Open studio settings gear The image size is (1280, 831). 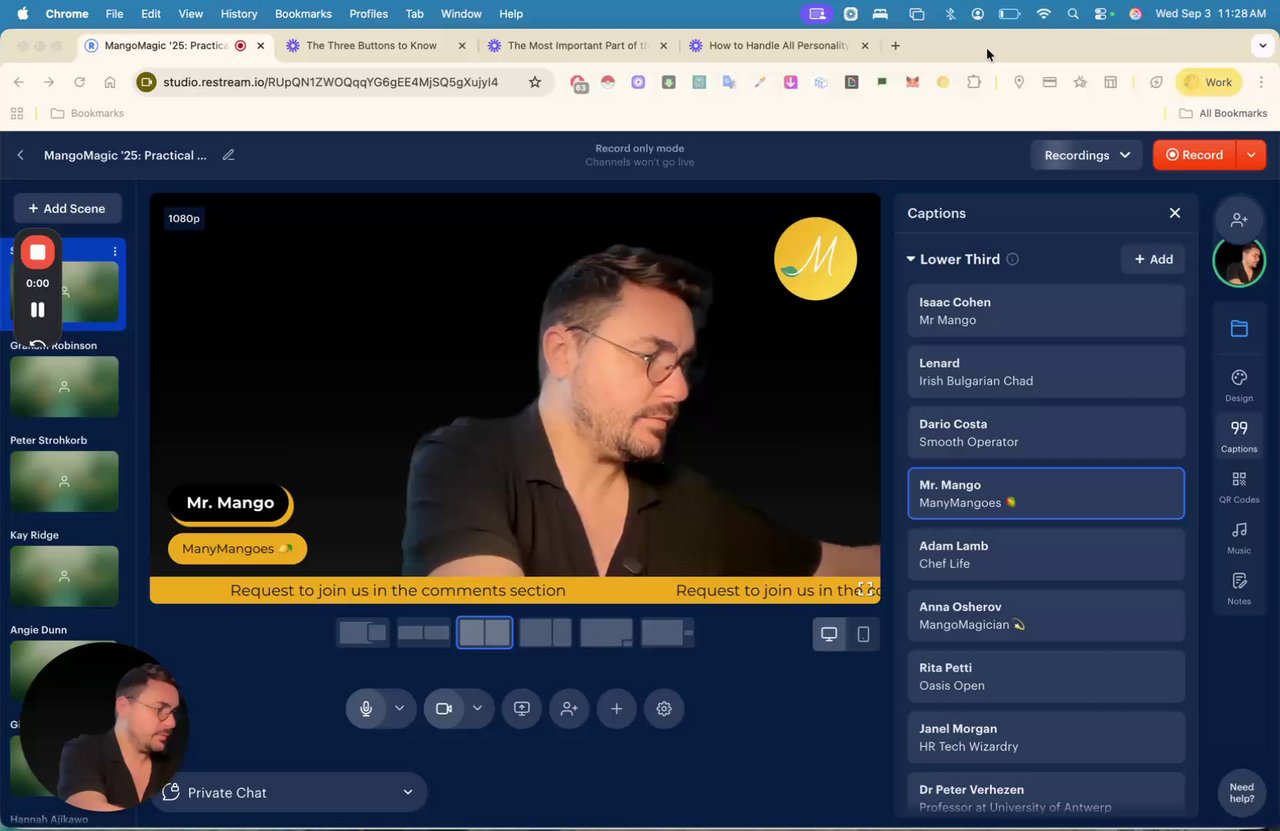coord(664,708)
